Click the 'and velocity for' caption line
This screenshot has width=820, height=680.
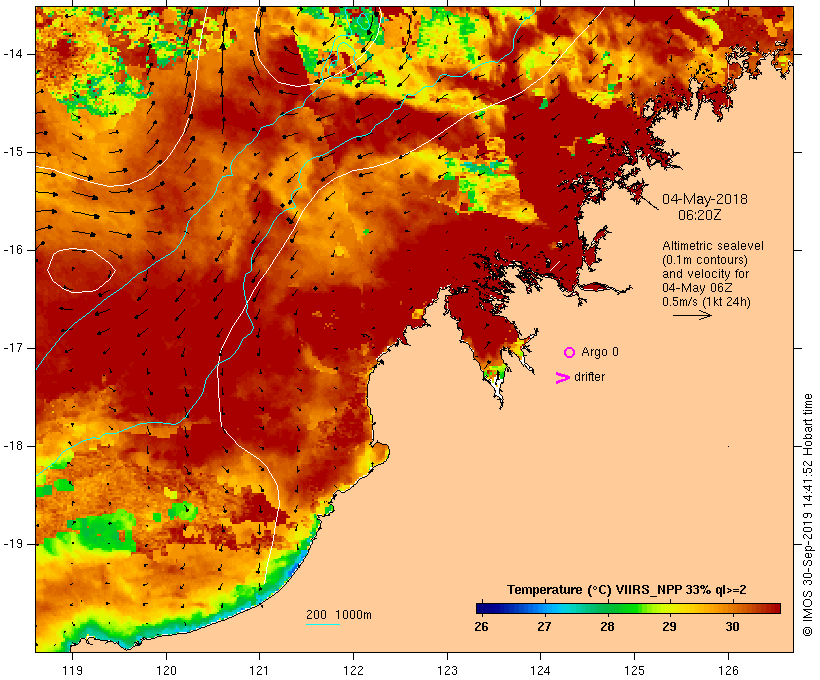pyautogui.click(x=705, y=274)
